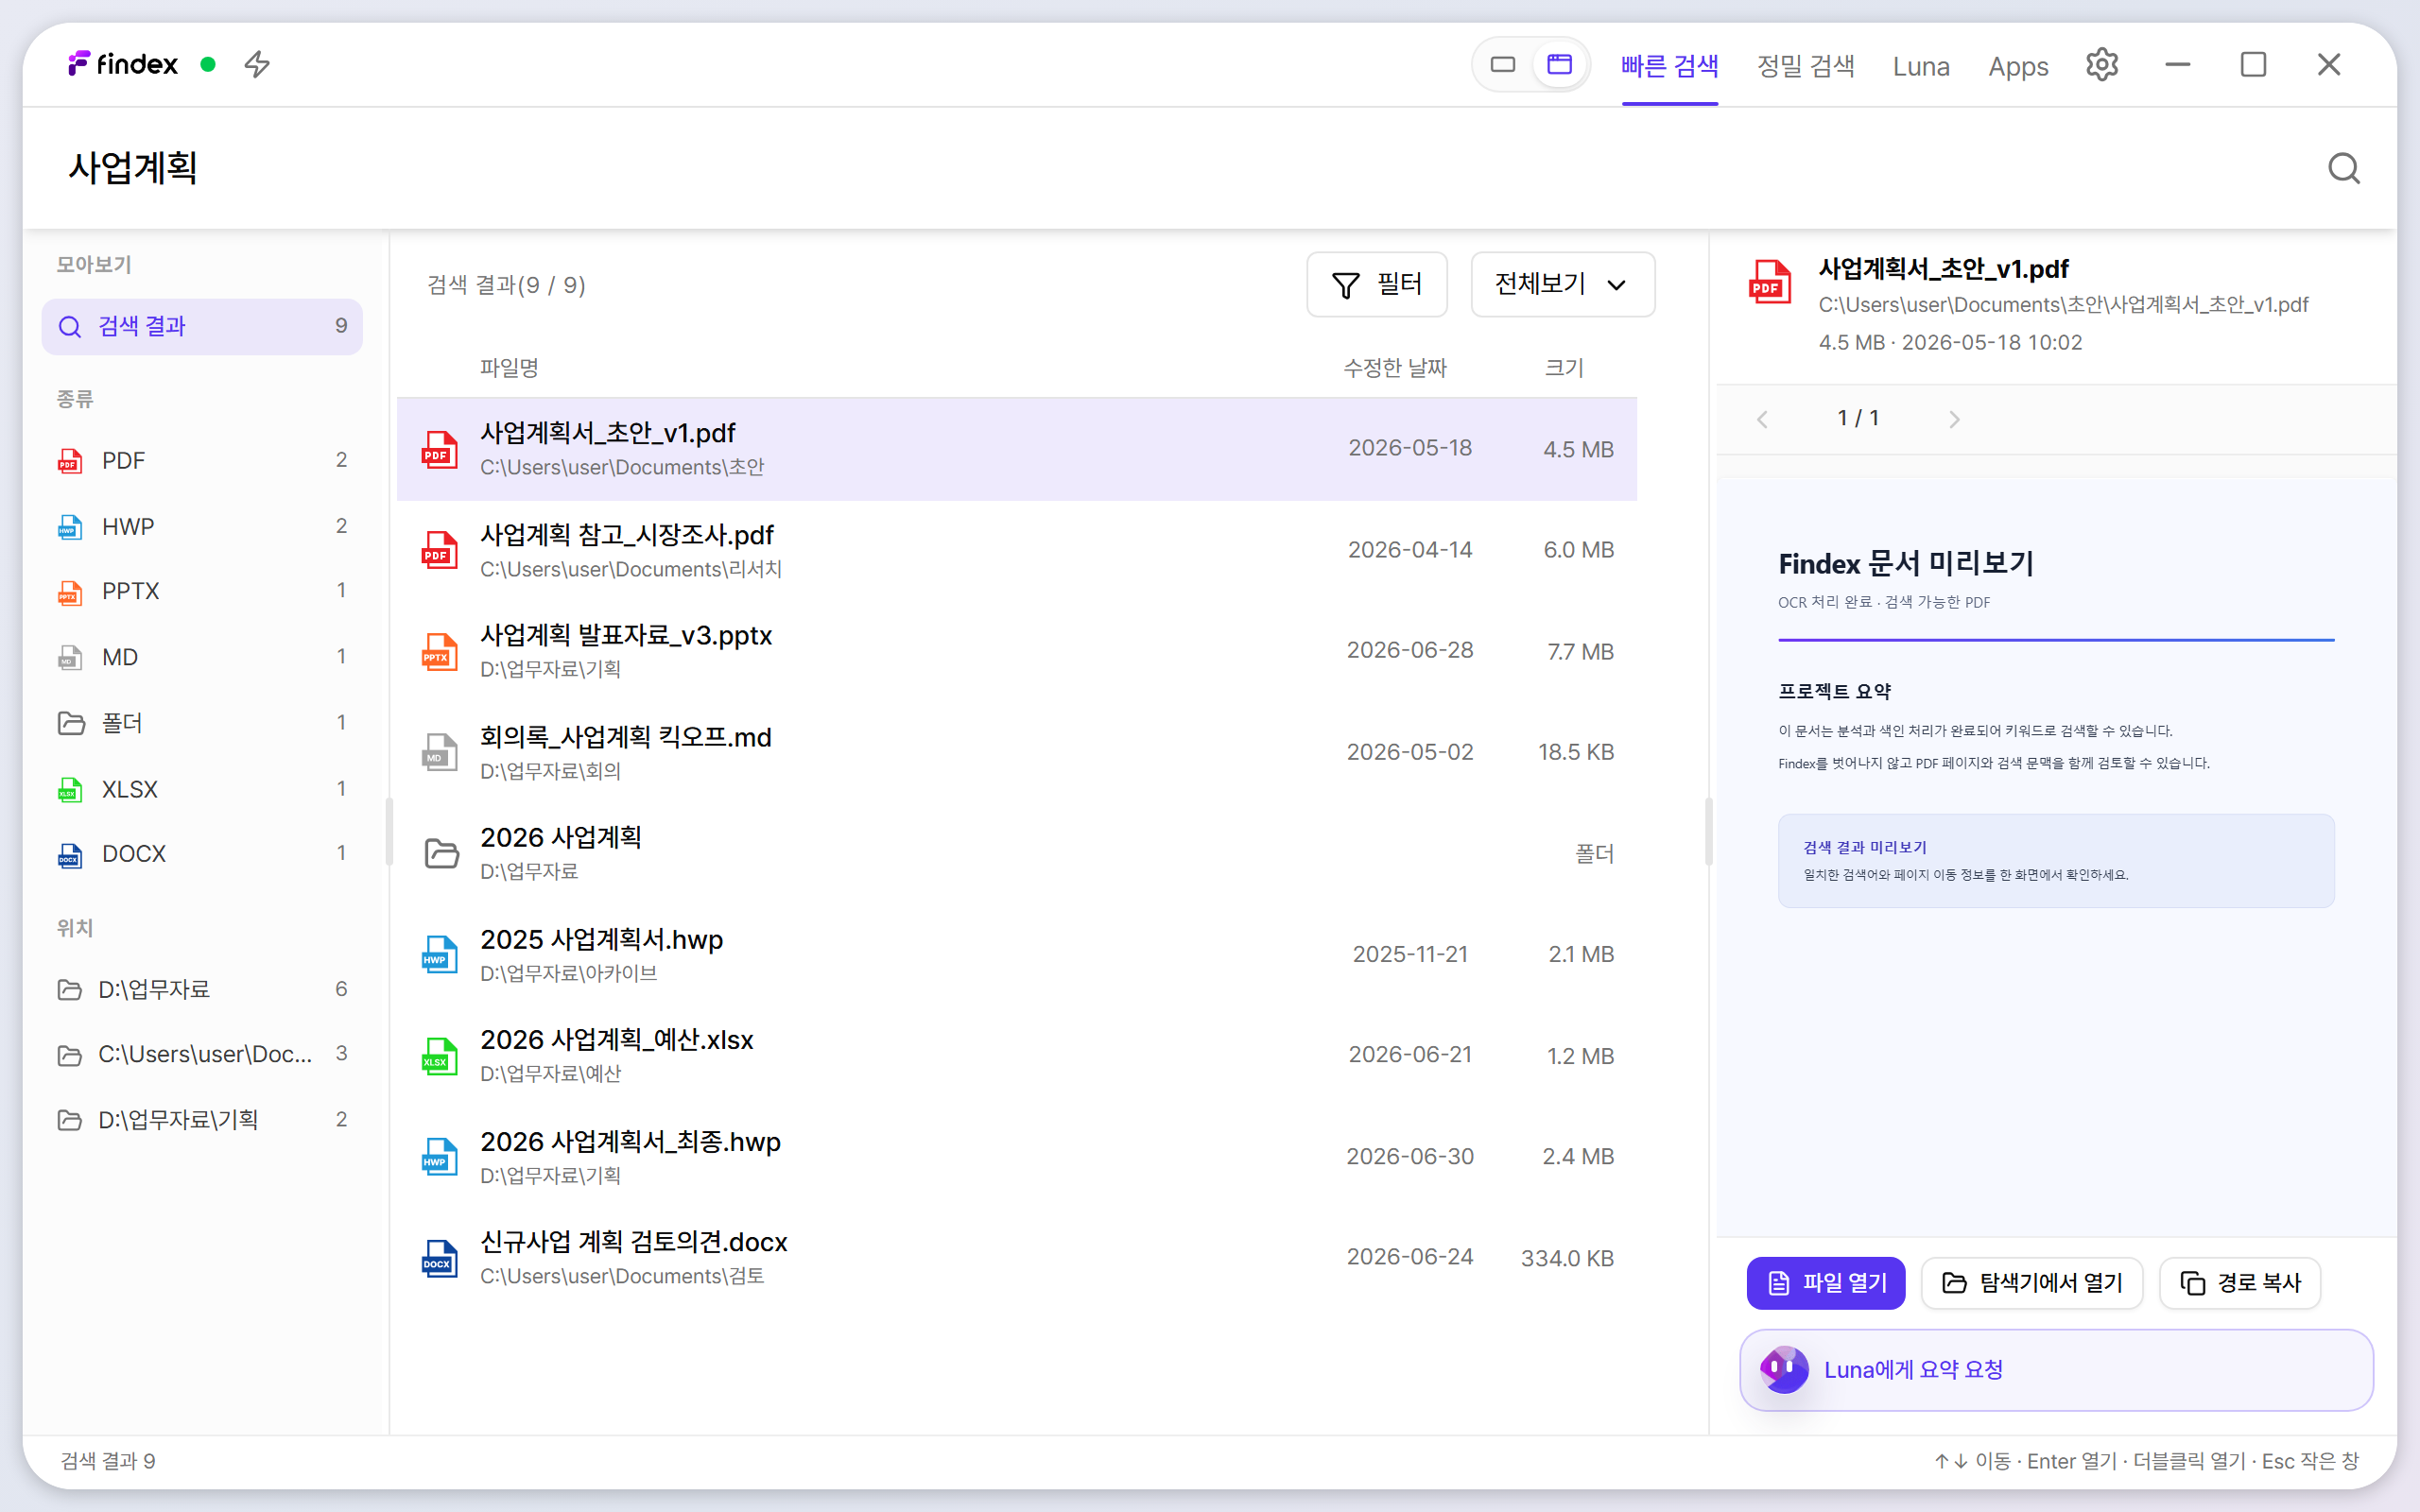Click the sidebar XLSX type icon
The width and height of the screenshot is (2420, 1512).
(70, 789)
